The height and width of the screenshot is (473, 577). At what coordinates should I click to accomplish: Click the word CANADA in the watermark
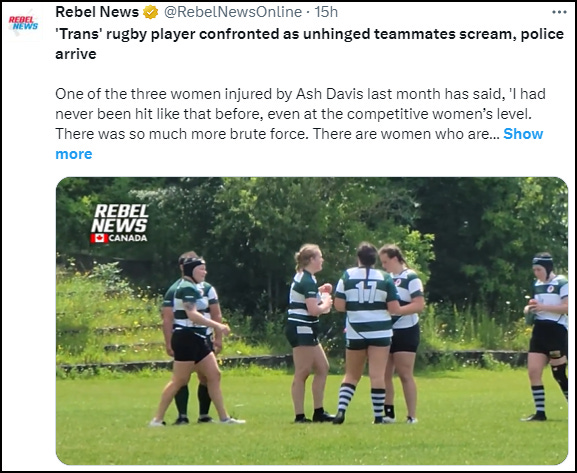click(x=128, y=239)
